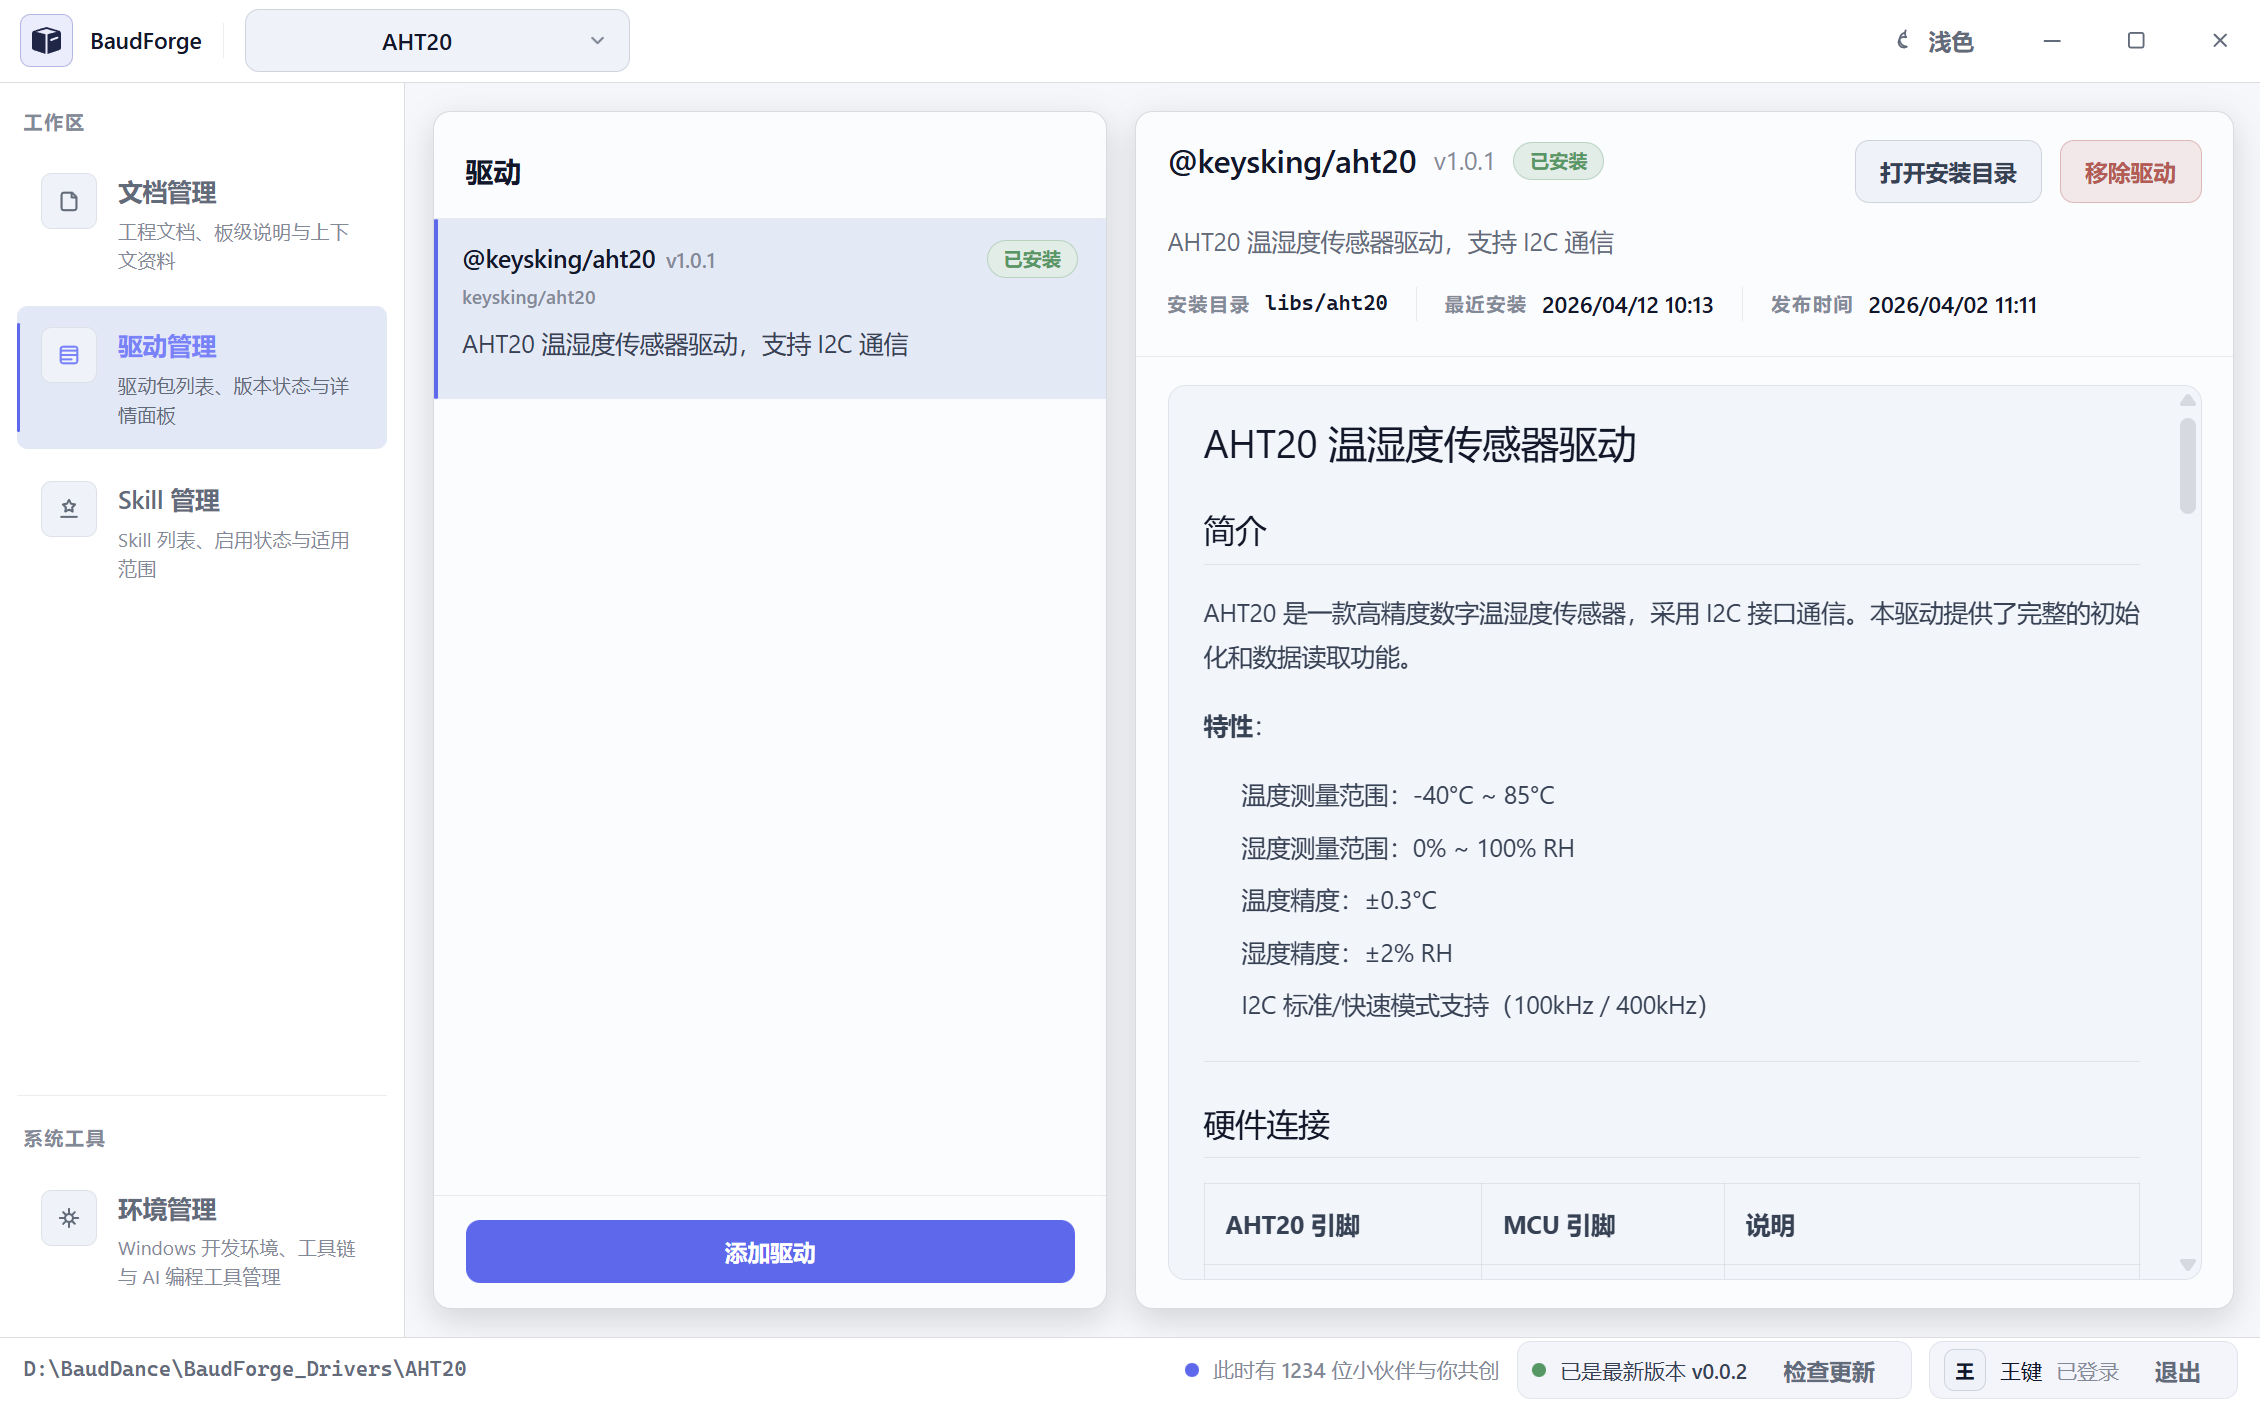Click the 文档管理 document icon

click(x=69, y=201)
